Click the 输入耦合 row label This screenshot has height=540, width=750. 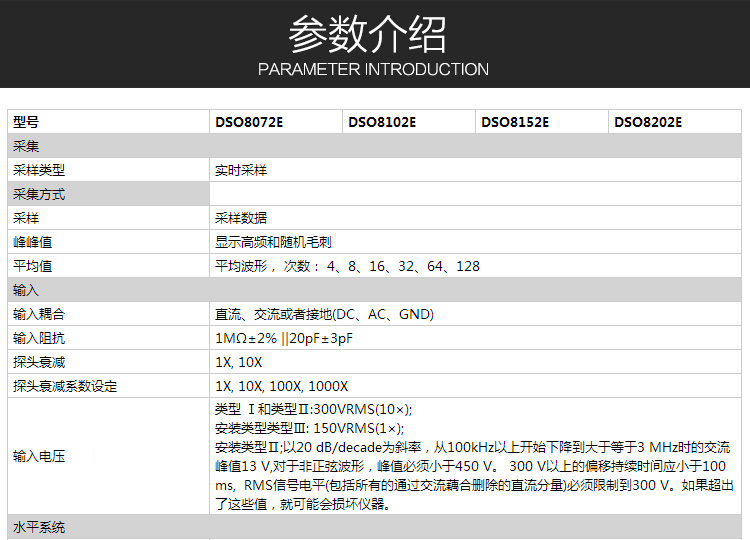39,314
